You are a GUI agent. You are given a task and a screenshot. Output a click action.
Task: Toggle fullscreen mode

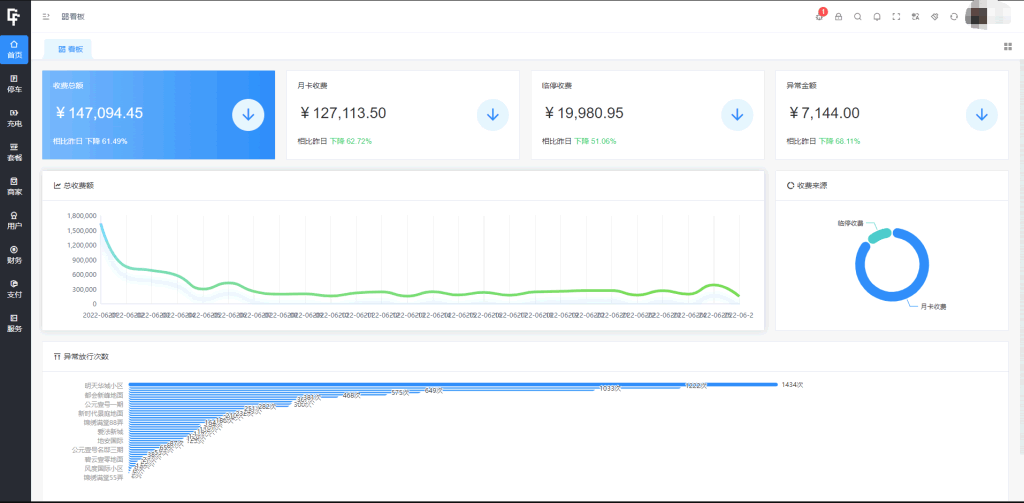(896, 17)
